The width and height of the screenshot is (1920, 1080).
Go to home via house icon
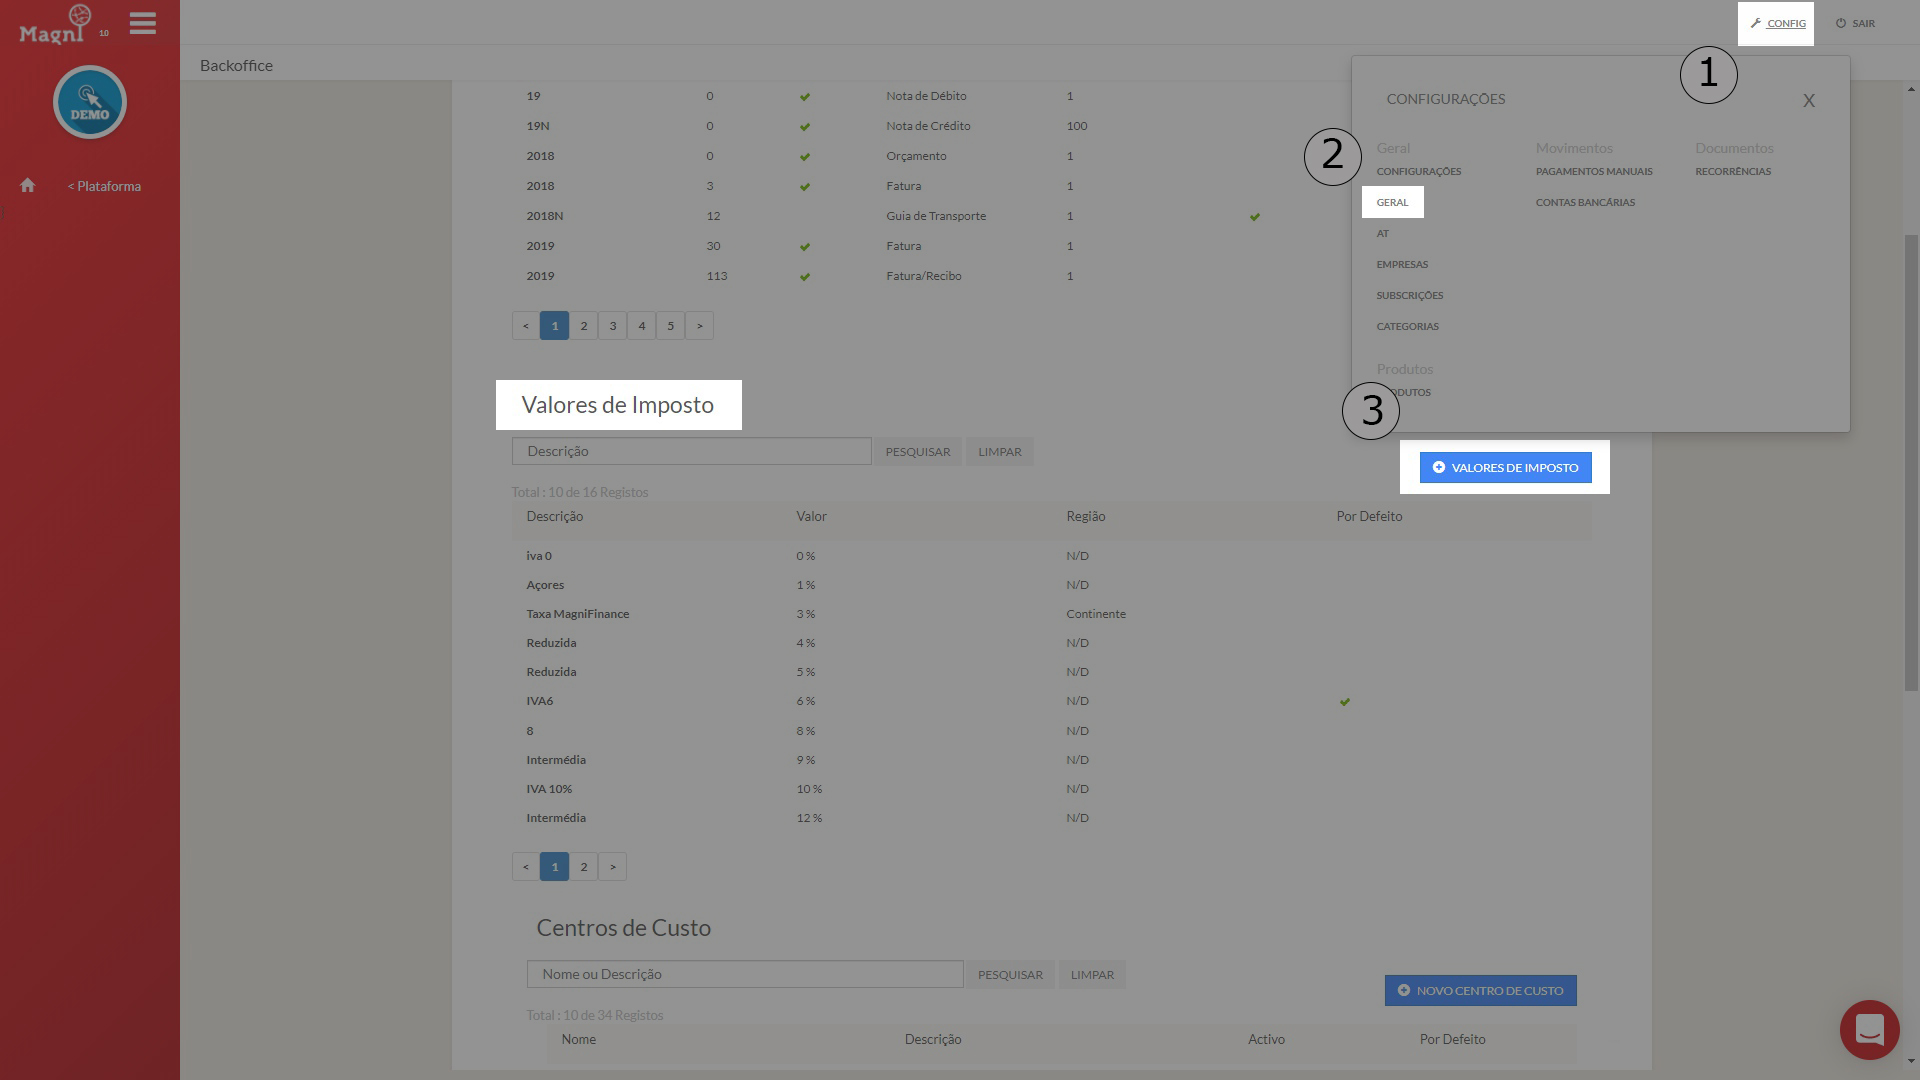click(x=28, y=186)
